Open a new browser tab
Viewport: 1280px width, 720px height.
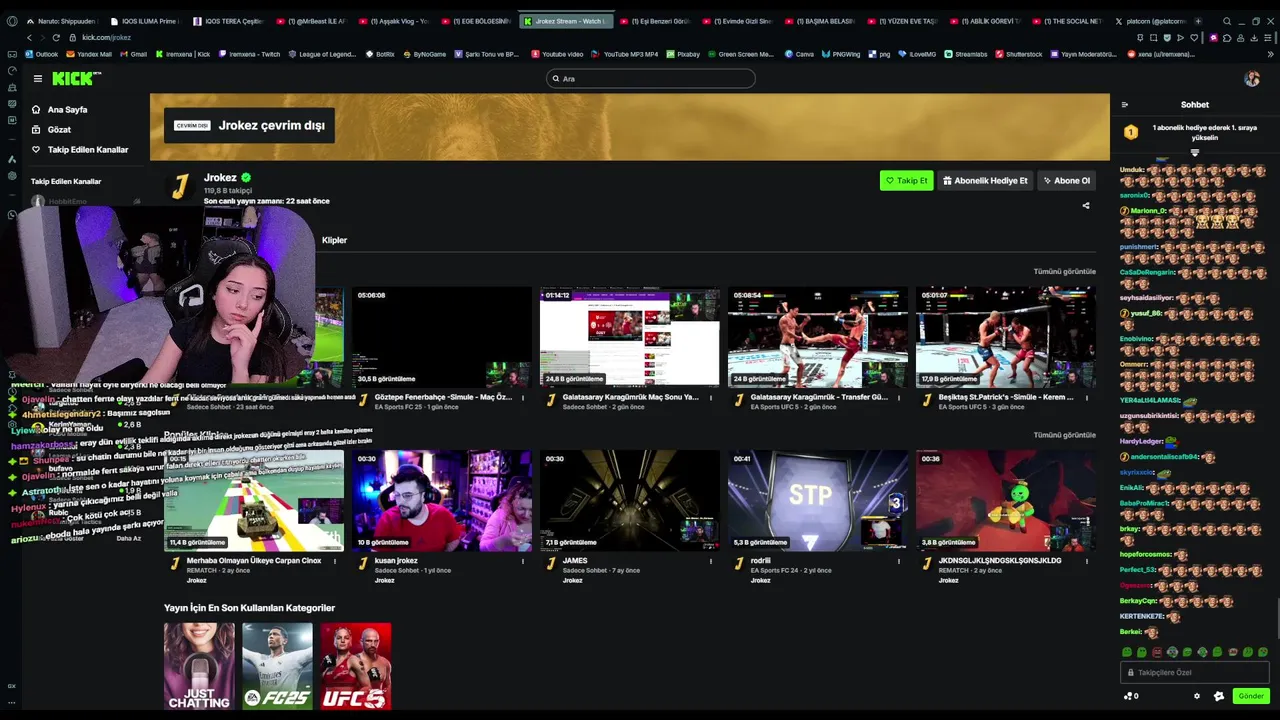click(1198, 21)
